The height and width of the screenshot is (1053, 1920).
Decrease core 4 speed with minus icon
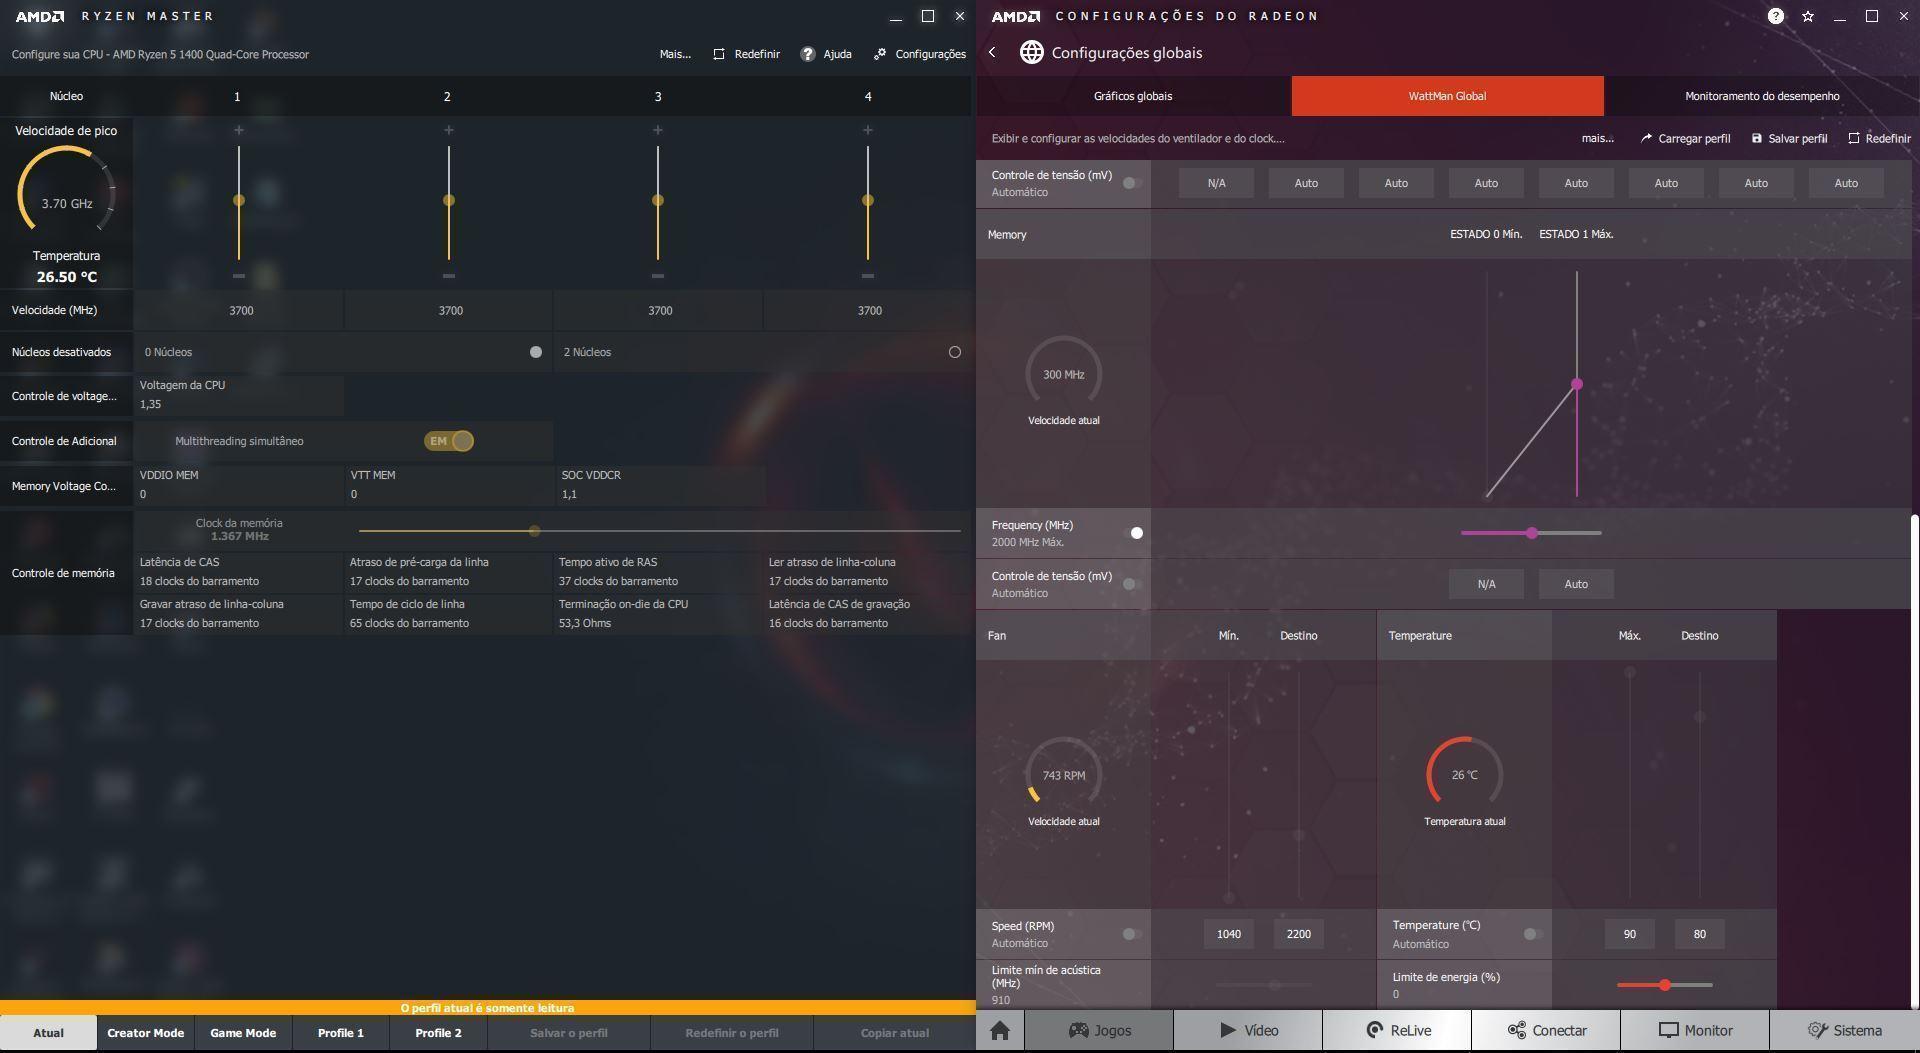coord(868,275)
